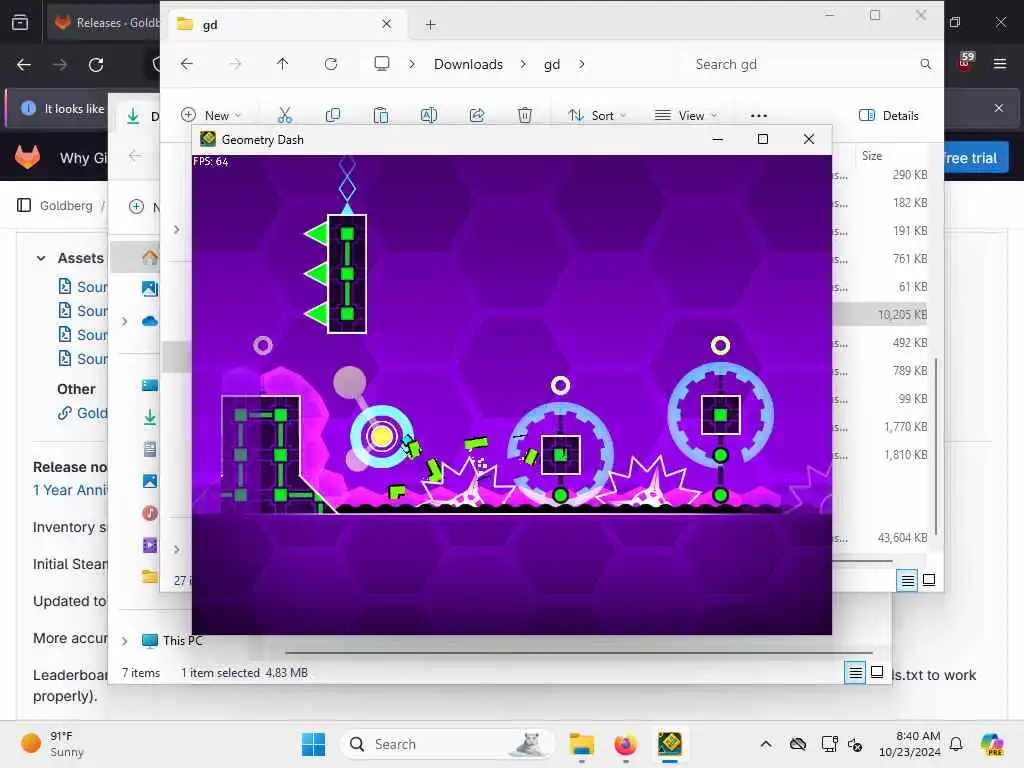This screenshot has height=768, width=1024.
Task: Switch back Explorer window to thumbnails view
Action: (877, 672)
